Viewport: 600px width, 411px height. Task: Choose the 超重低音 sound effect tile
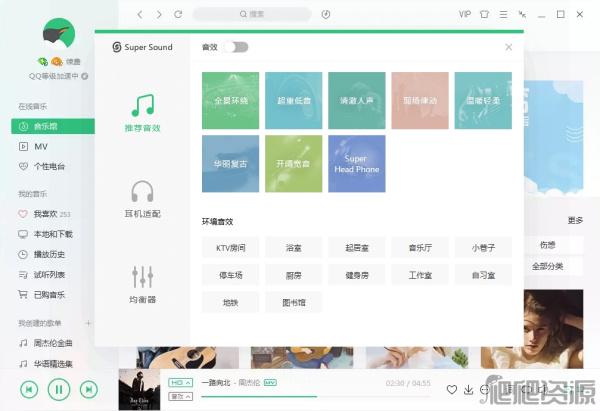pyautogui.click(x=293, y=101)
